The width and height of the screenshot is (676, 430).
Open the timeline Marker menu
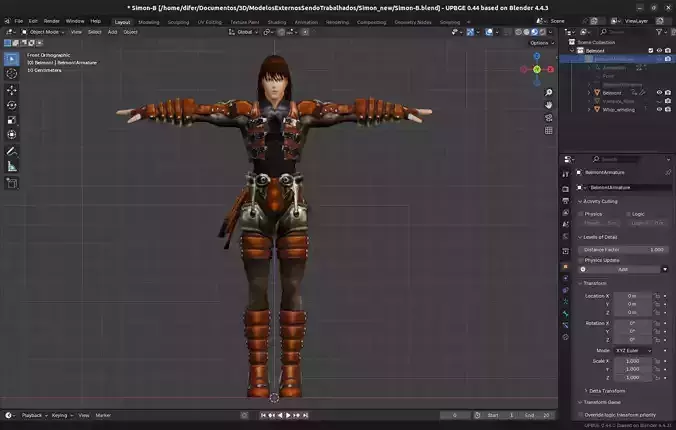[103, 415]
